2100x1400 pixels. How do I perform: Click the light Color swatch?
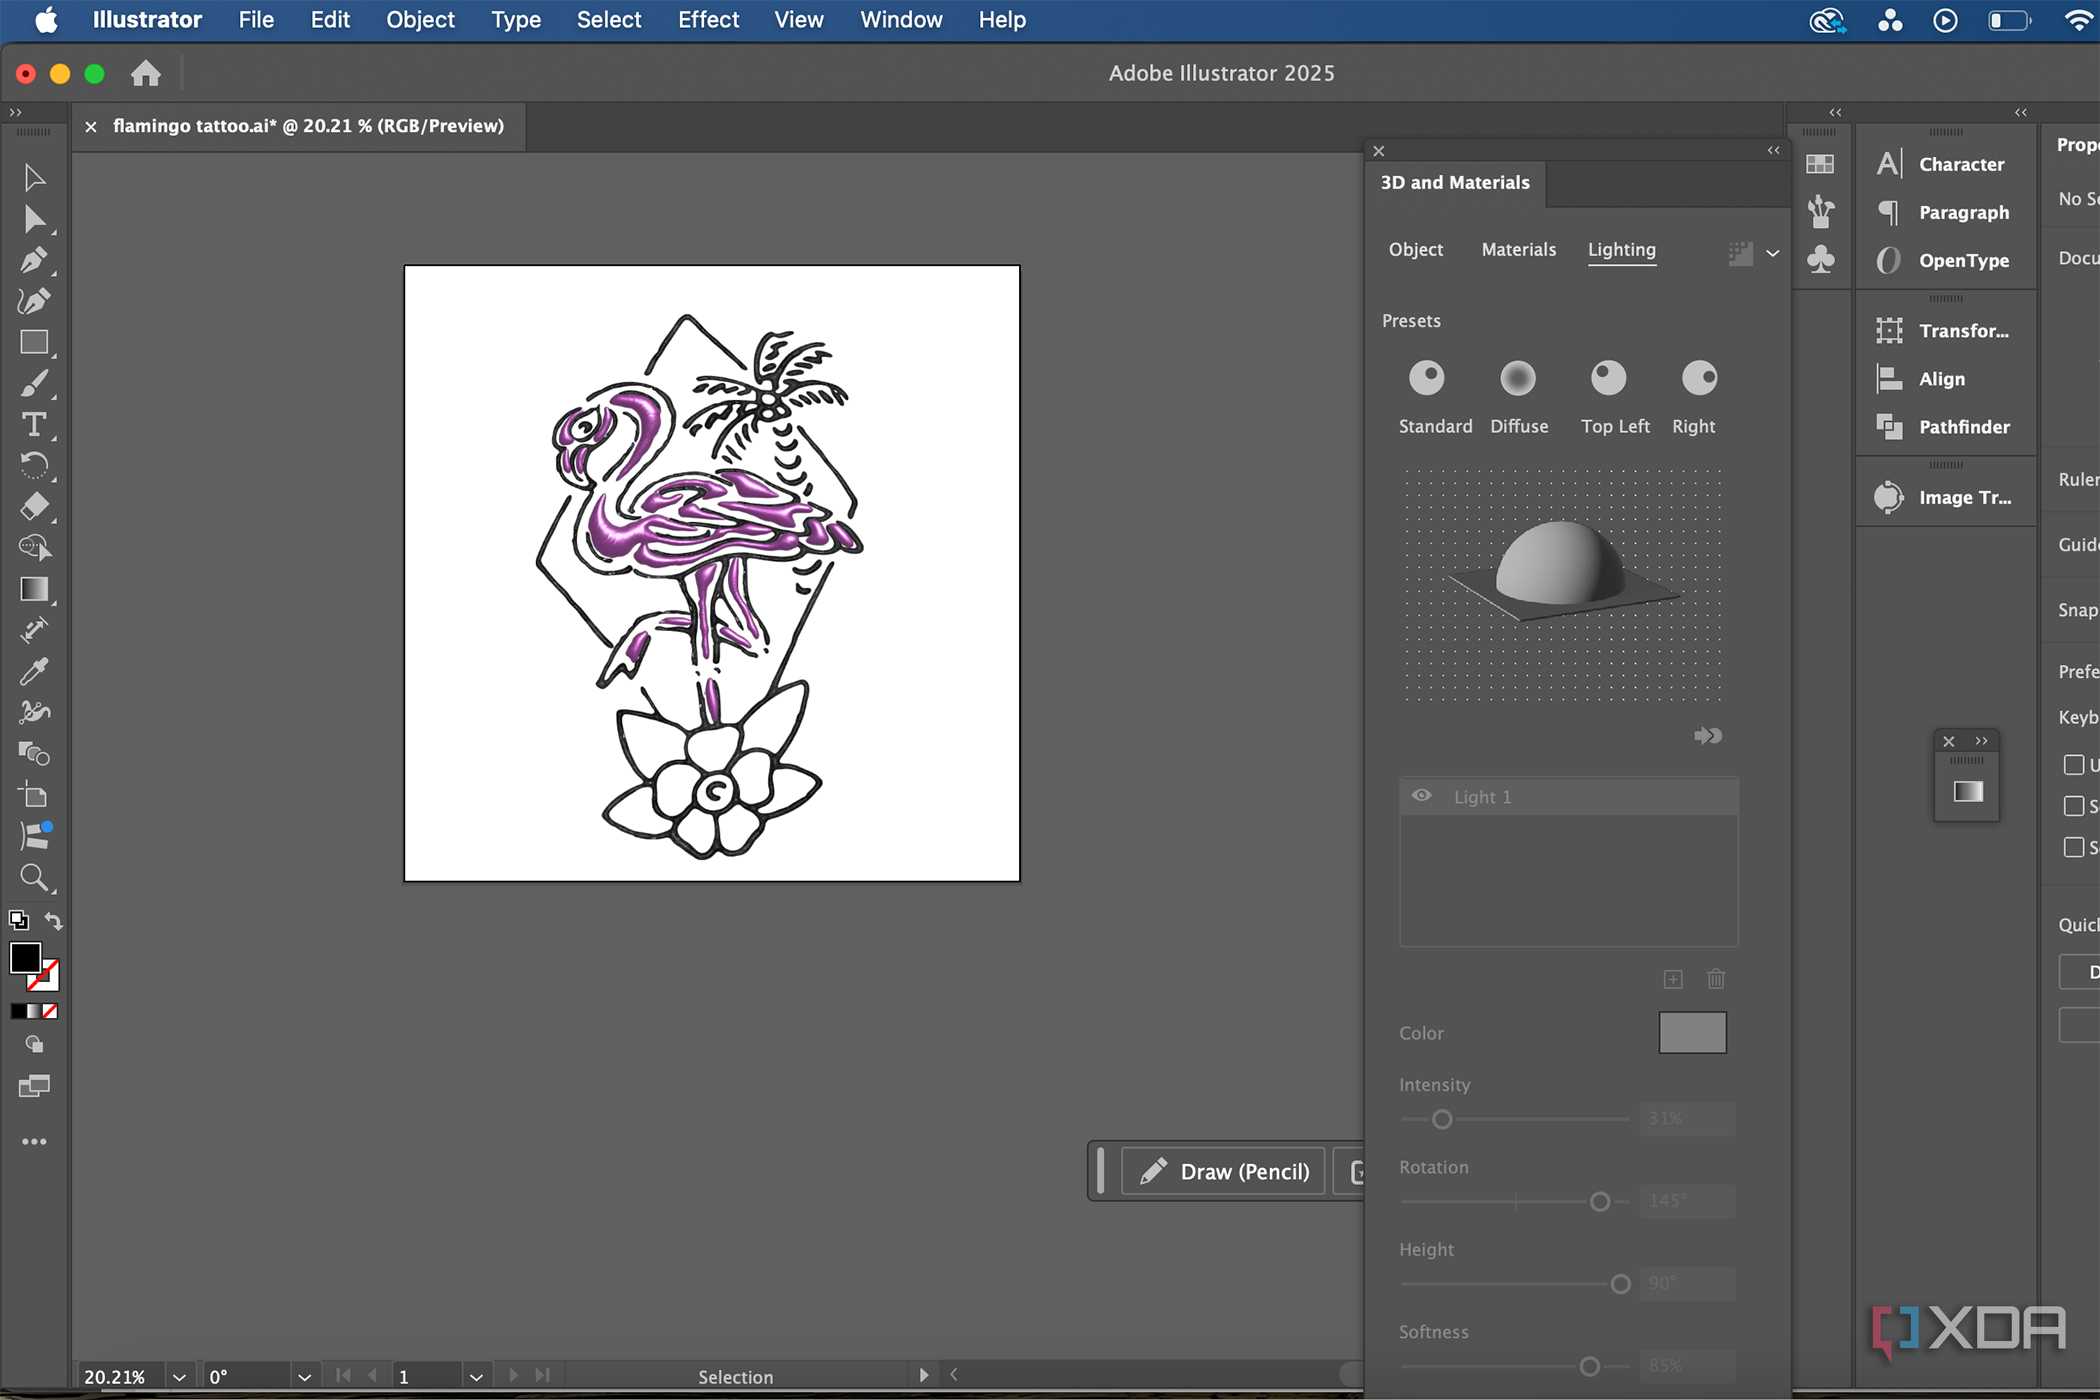click(x=1692, y=1032)
